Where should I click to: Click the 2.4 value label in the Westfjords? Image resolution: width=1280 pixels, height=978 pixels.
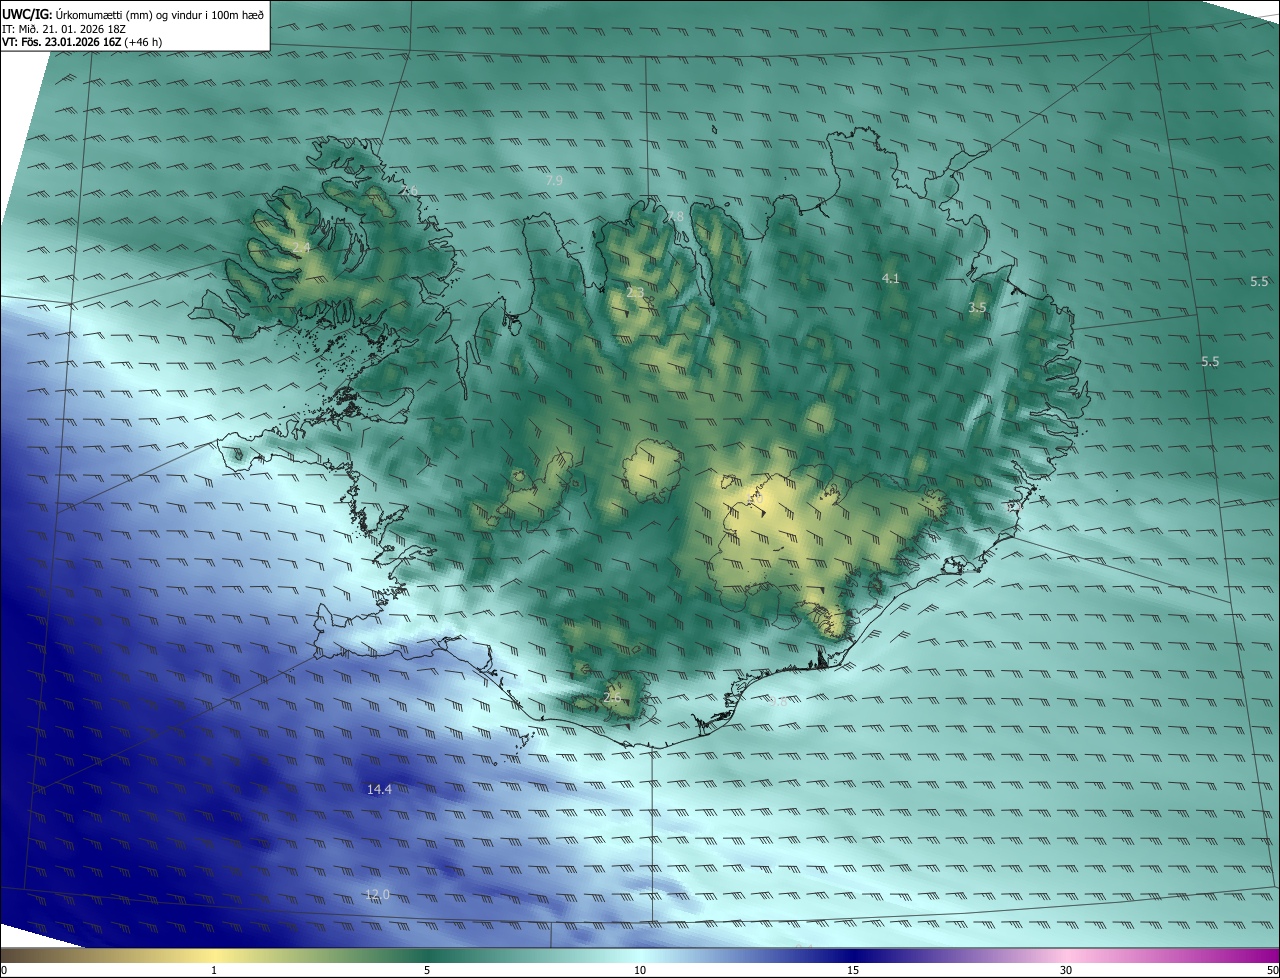tap(300, 246)
